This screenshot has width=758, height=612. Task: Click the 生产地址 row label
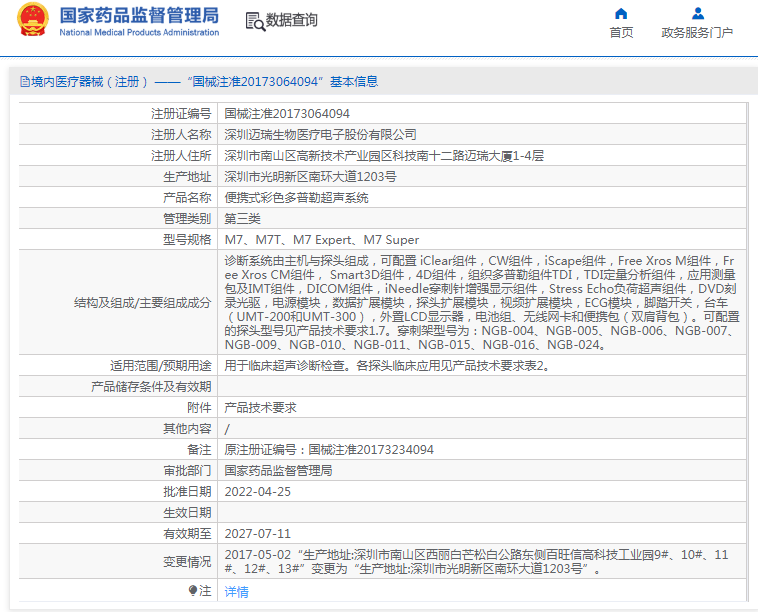[187, 176]
